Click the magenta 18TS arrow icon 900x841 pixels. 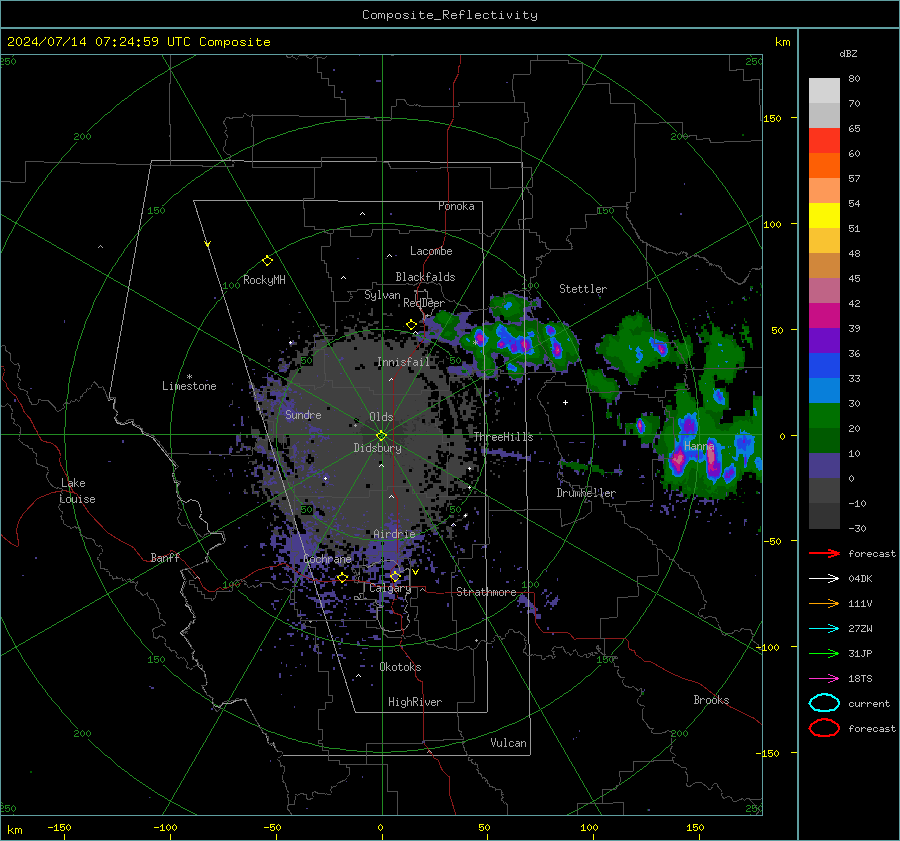click(x=824, y=679)
